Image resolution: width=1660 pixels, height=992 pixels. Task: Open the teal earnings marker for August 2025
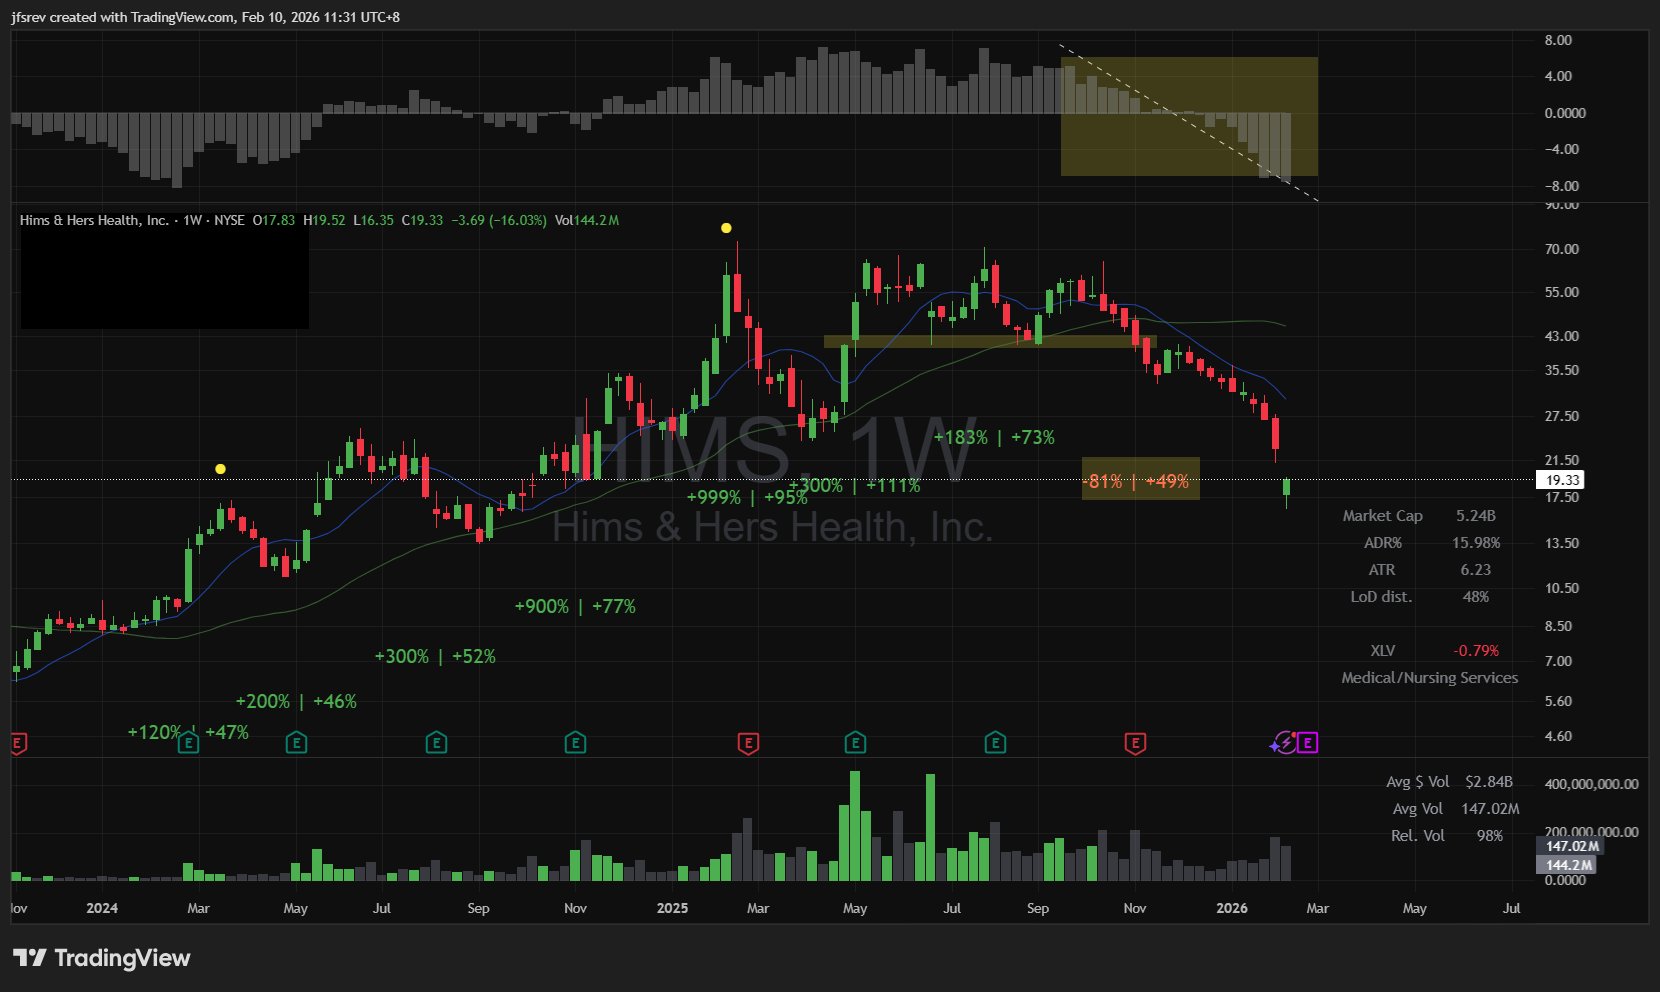click(995, 743)
